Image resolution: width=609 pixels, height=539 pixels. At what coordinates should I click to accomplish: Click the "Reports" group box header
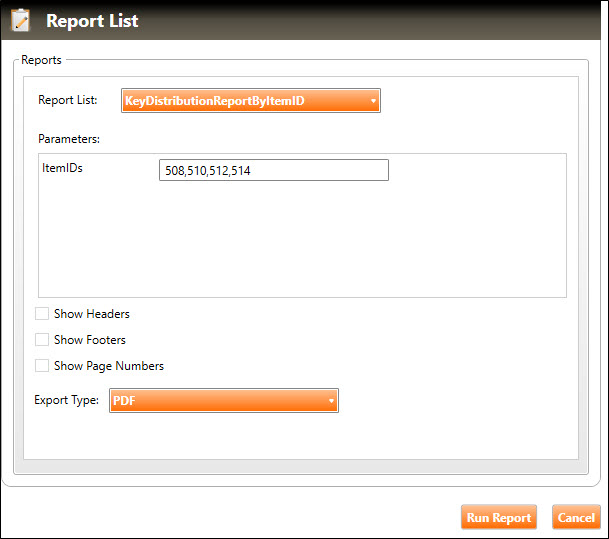[41, 60]
